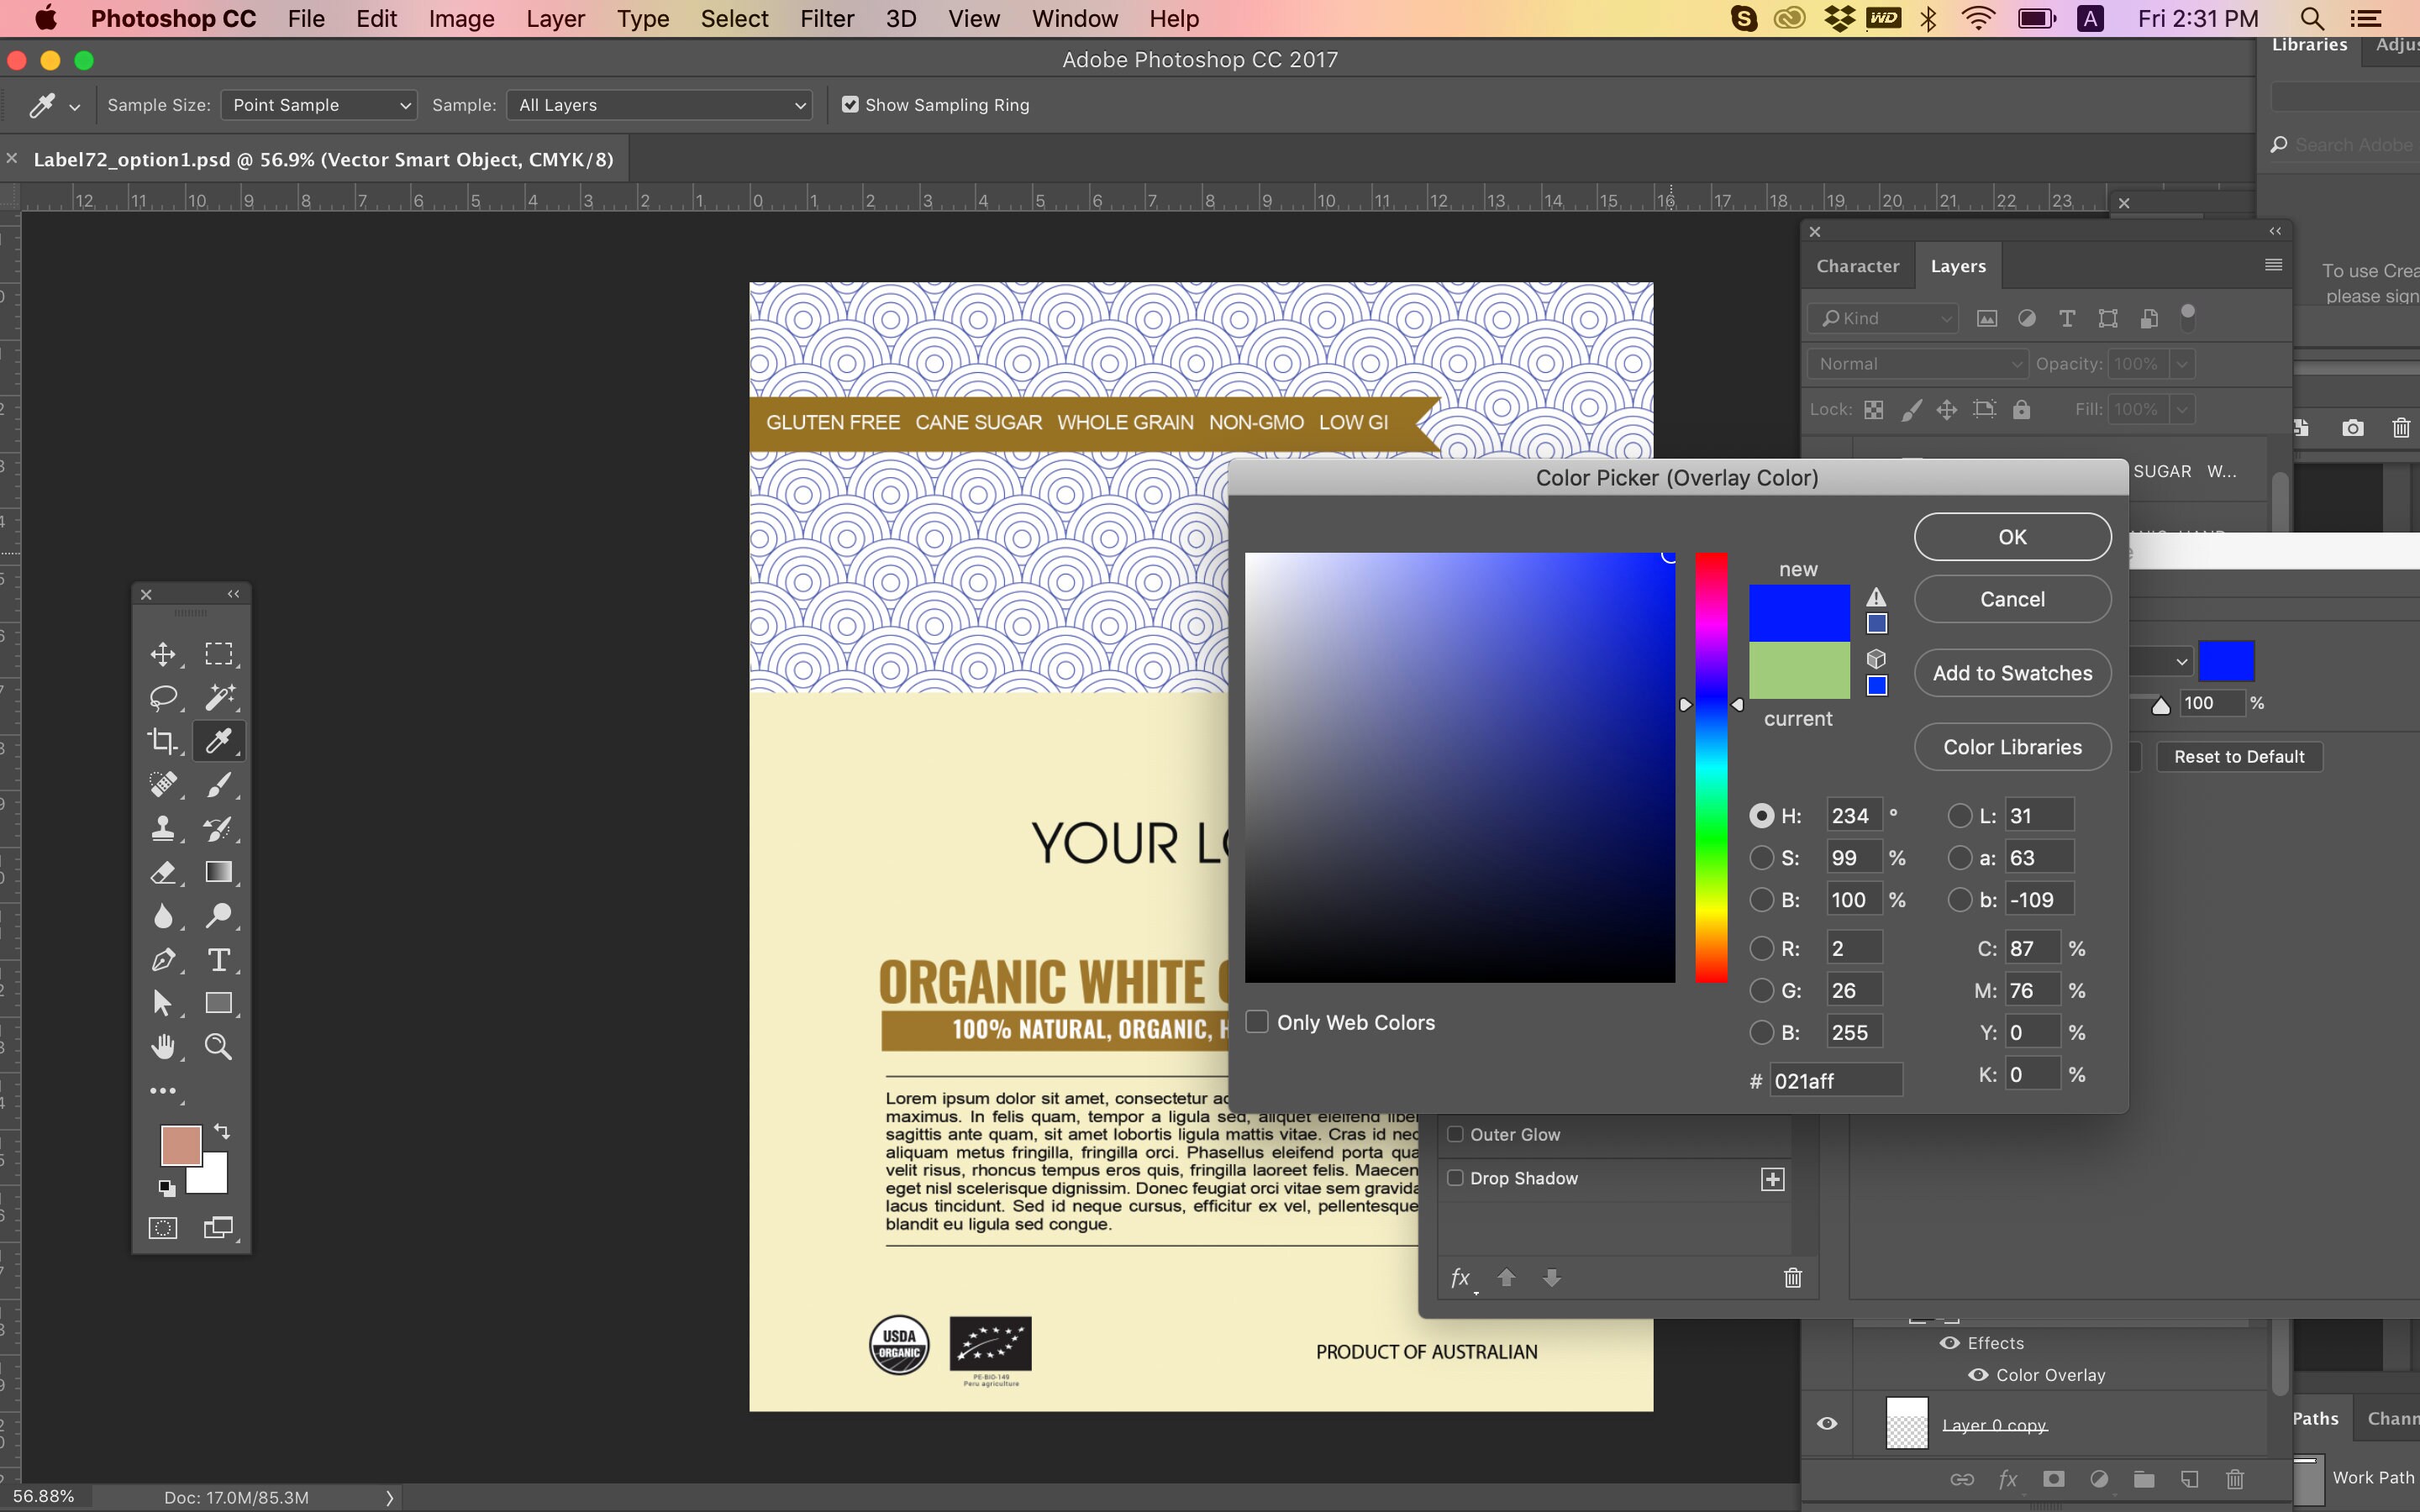2420x1512 pixels.
Task: Enable Only Web Colors checkbox
Action: pyautogui.click(x=1257, y=1022)
